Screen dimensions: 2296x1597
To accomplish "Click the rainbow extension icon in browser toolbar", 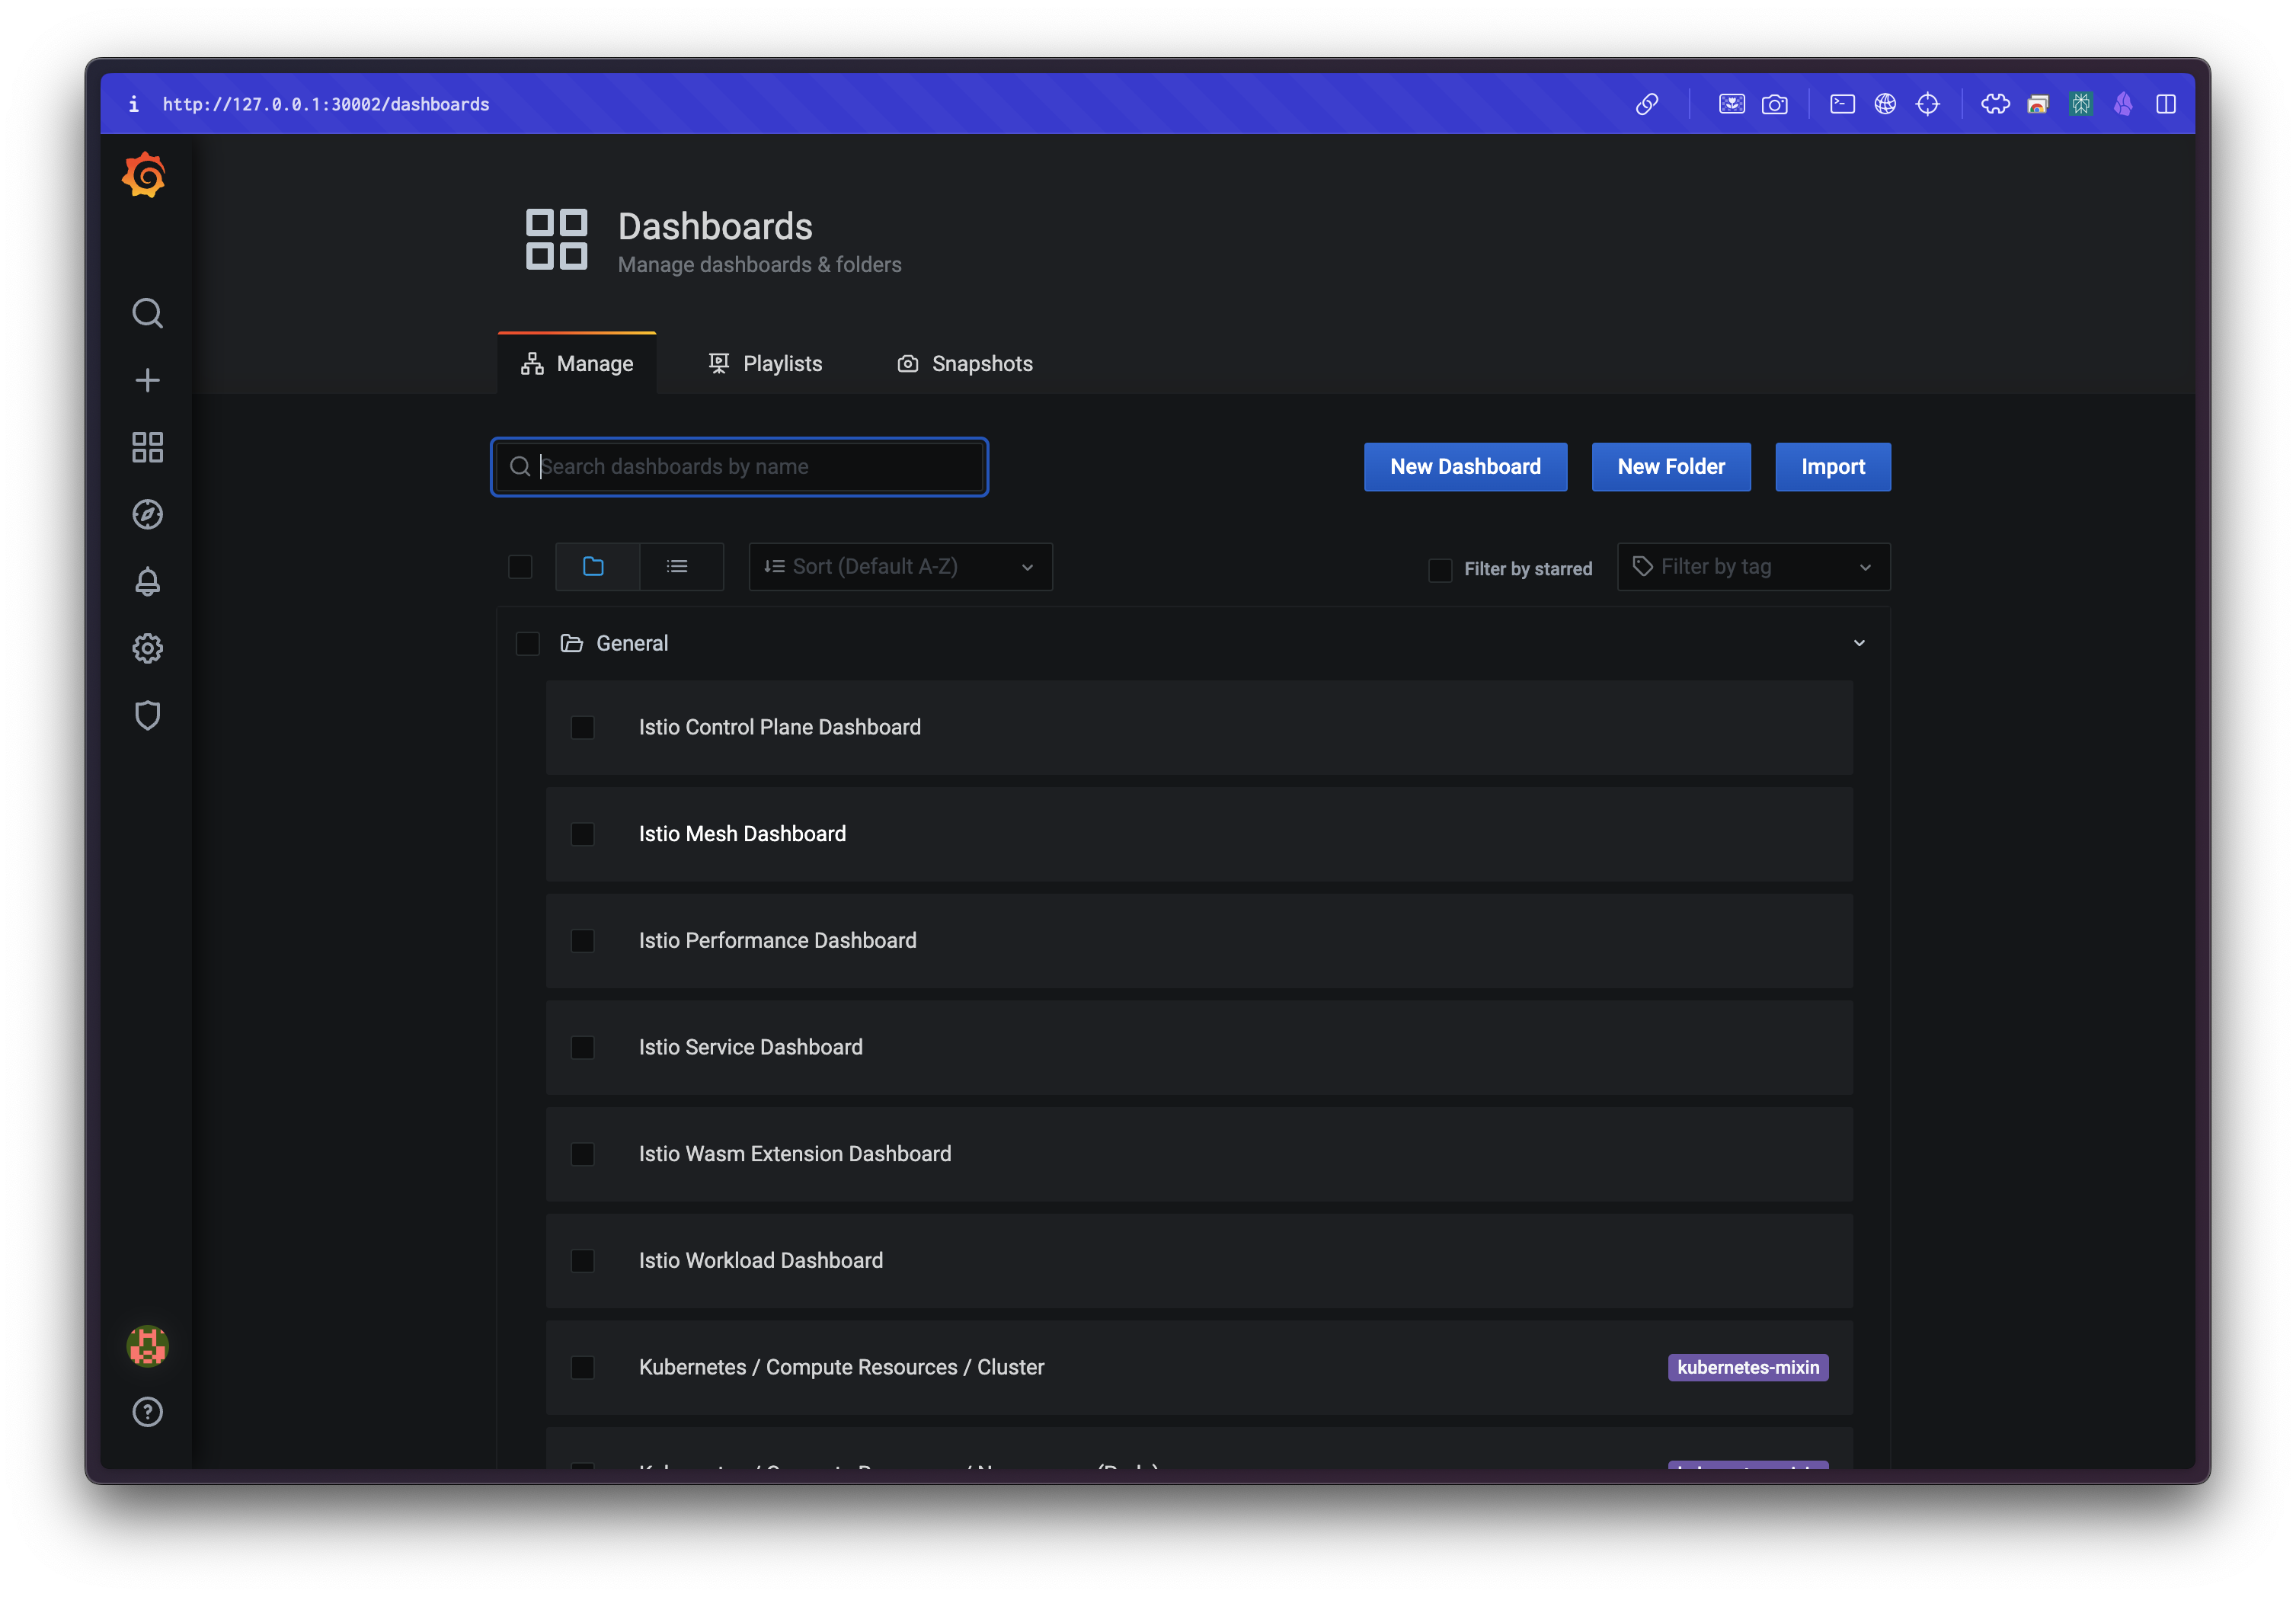I will [2038, 104].
